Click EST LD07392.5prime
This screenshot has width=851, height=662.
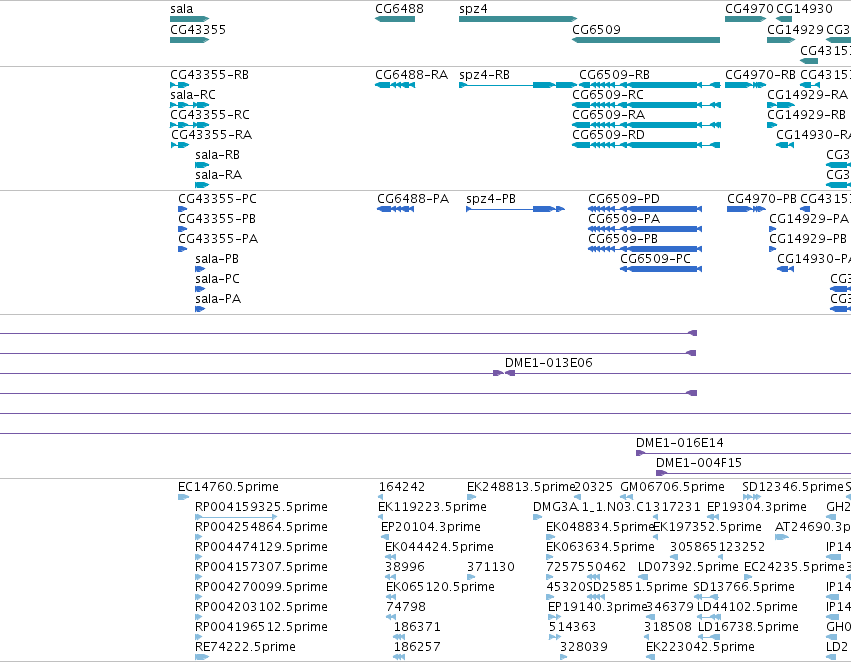642,577
